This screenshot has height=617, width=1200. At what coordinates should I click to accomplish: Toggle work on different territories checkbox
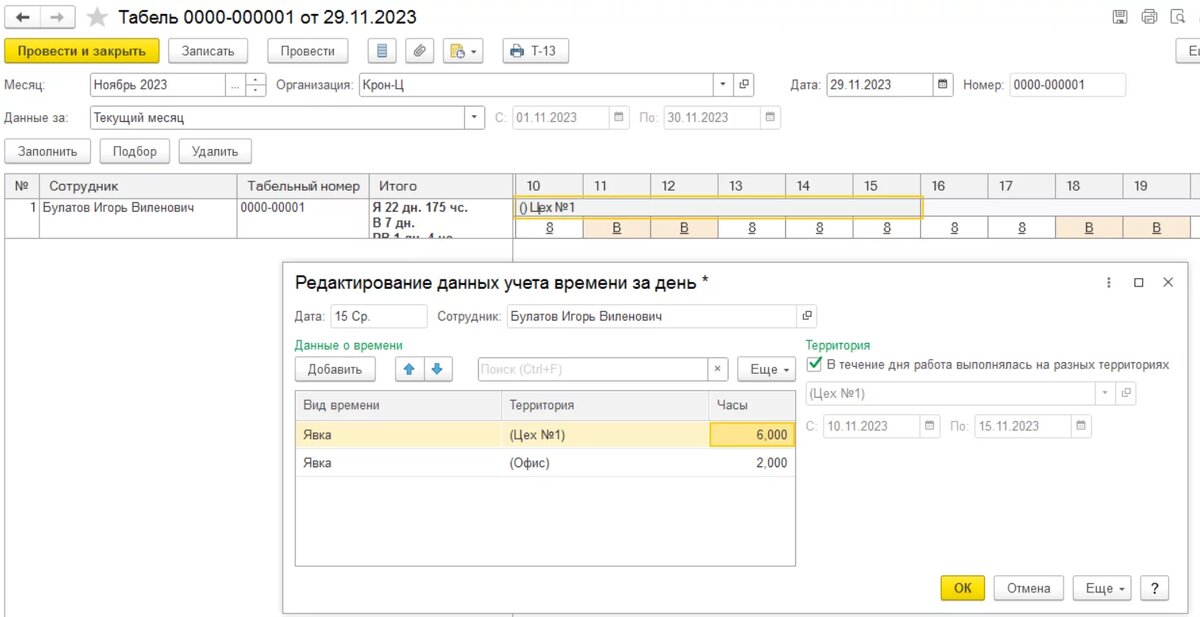click(x=814, y=365)
